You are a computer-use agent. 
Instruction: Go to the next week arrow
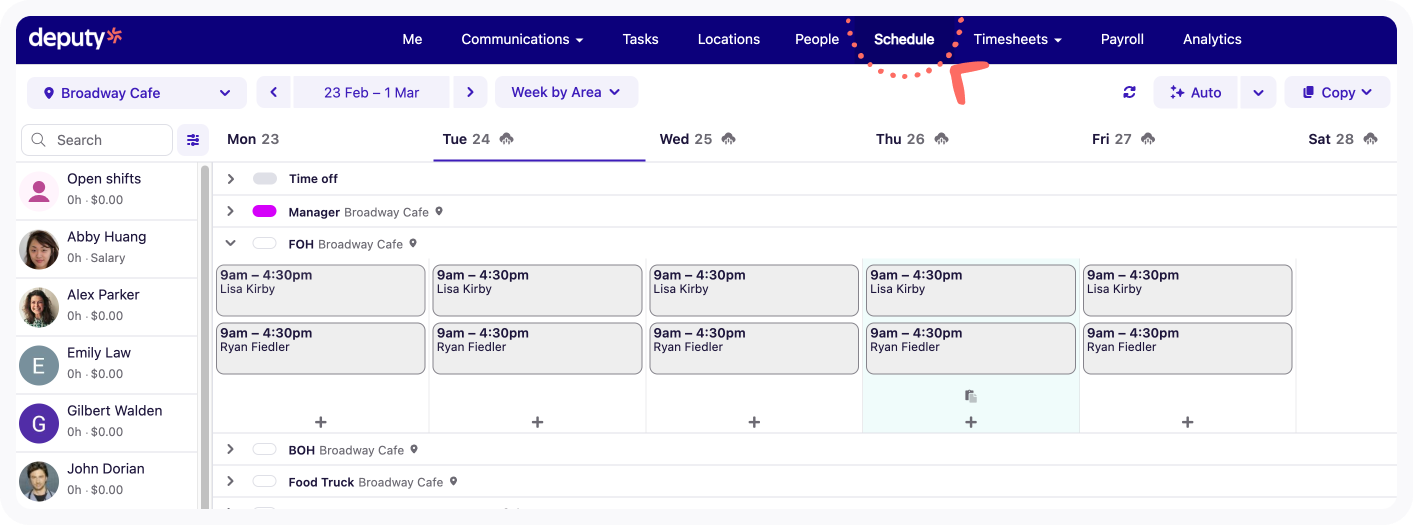point(470,92)
